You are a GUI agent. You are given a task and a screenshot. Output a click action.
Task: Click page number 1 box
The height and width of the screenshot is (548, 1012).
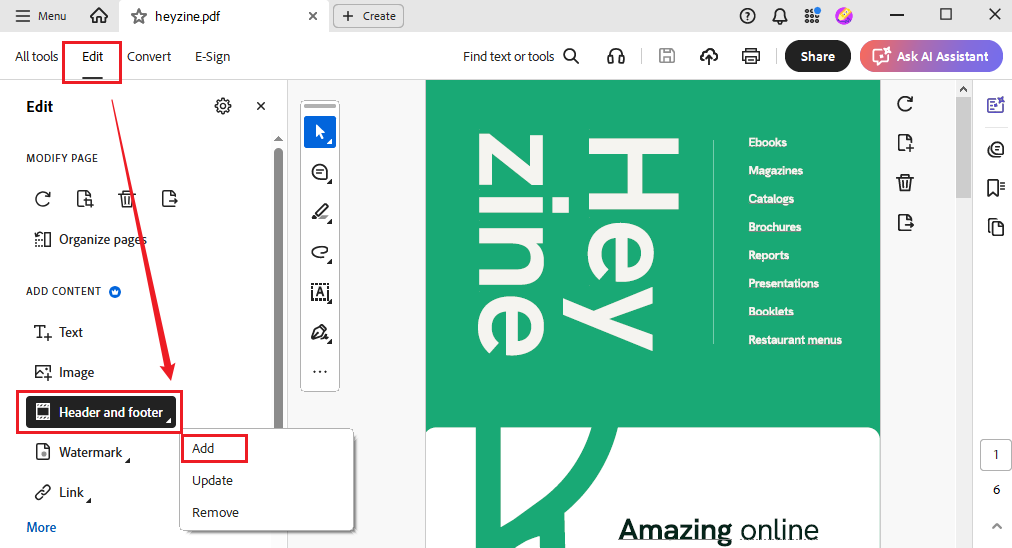click(996, 455)
